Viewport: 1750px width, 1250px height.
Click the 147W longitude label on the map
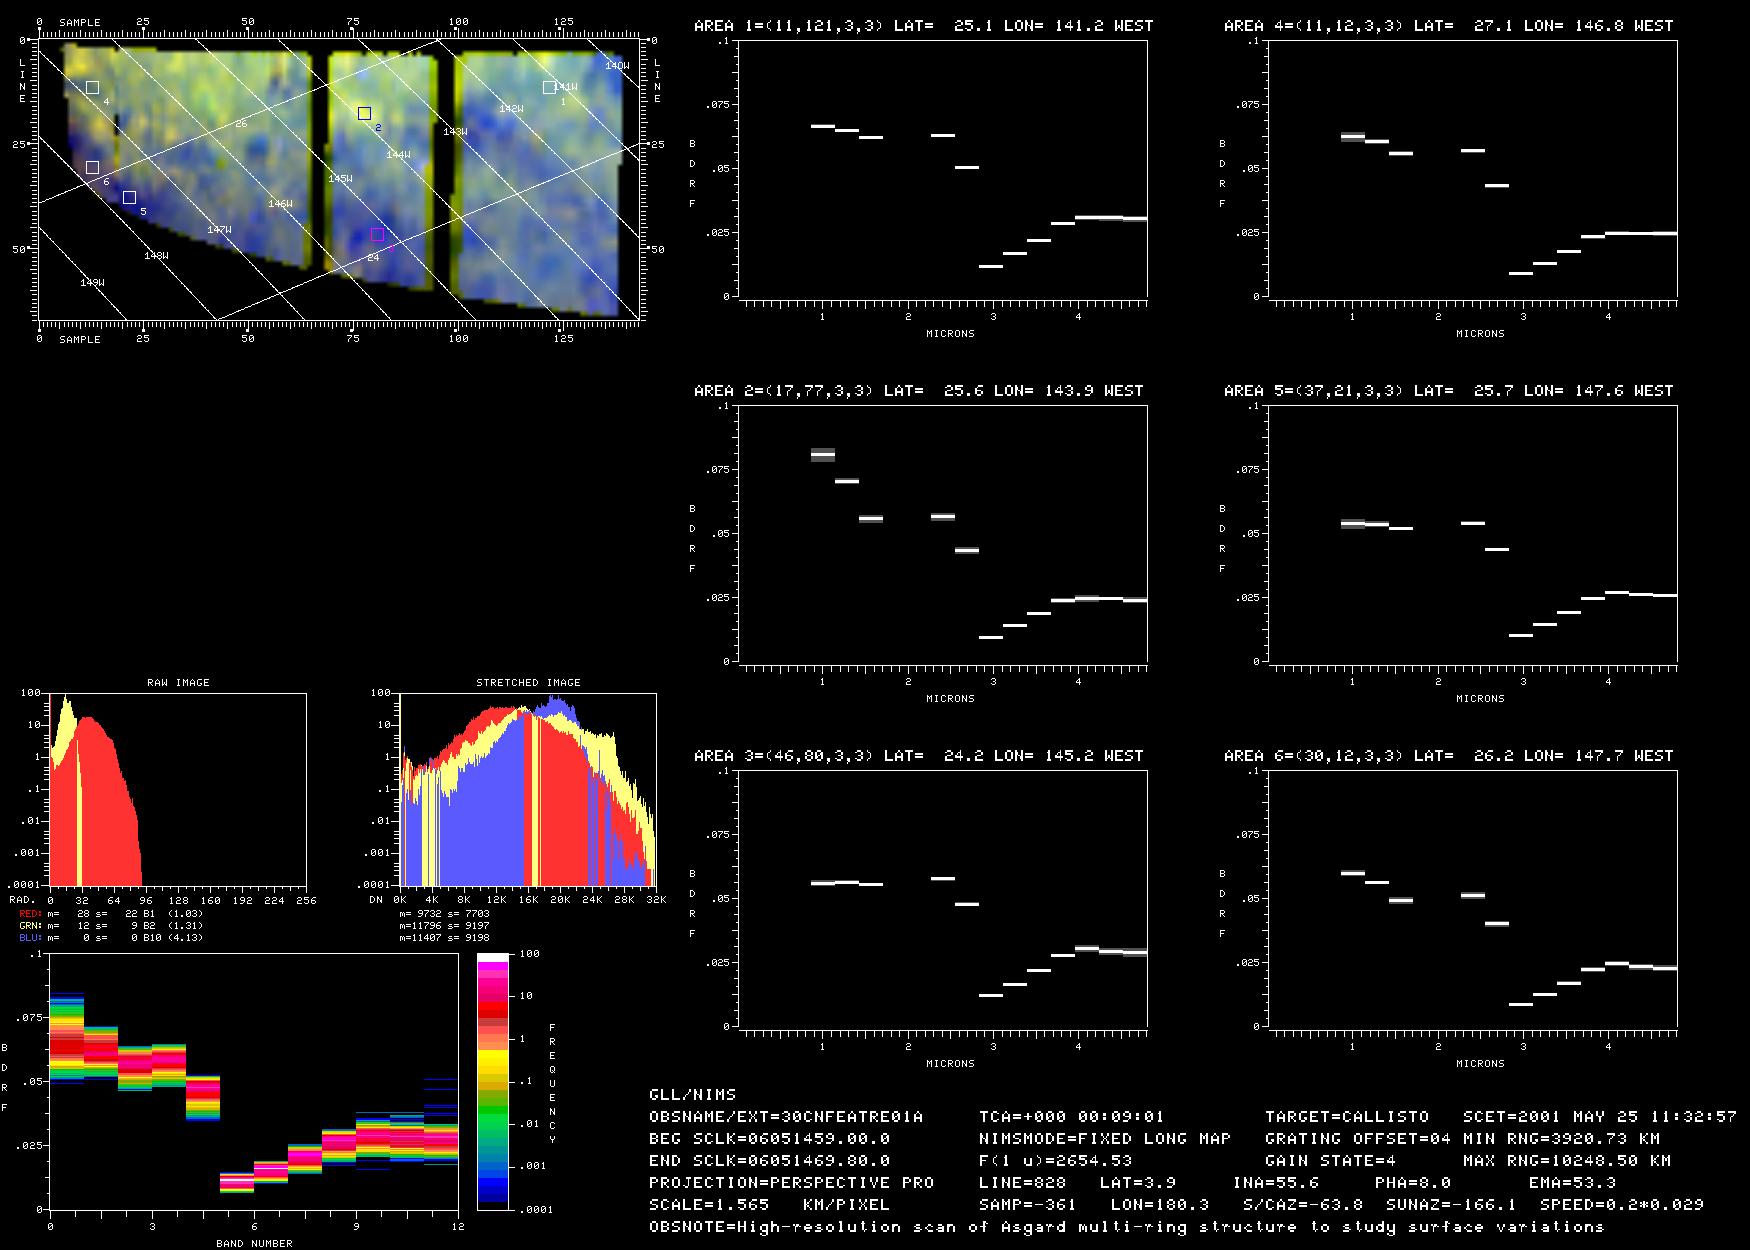[219, 230]
